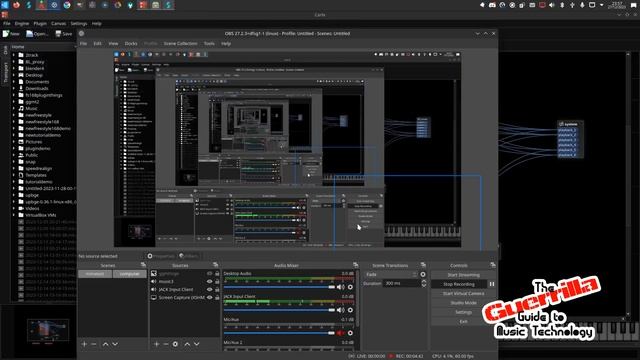Screen dimensions: 640x360
Task: Open Firefox from the top taskbar
Action: point(16,5)
